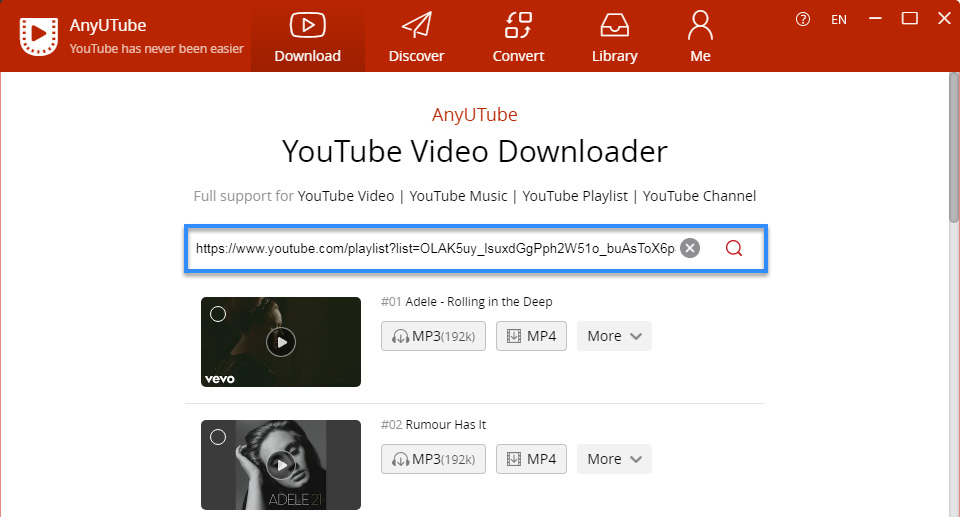The image size is (960, 517).
Task: Click the YouTube Channel support link
Action: [x=699, y=196]
